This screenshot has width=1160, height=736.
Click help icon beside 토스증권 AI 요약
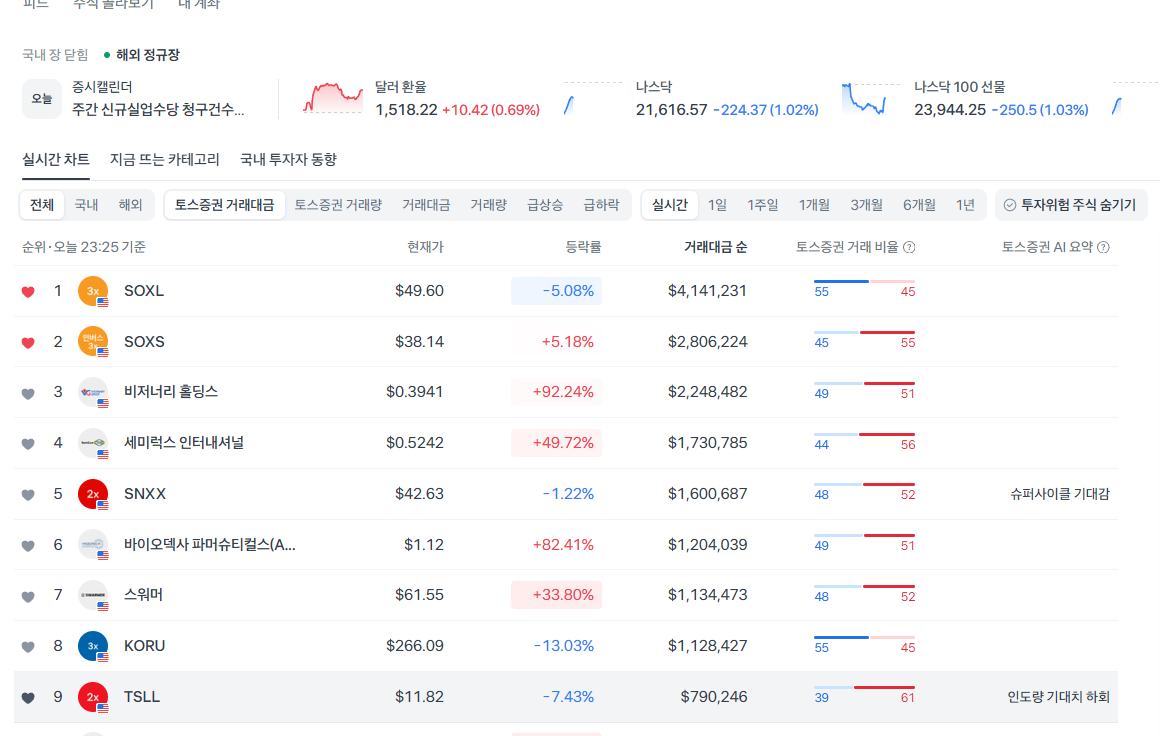pyautogui.click(x=1103, y=247)
